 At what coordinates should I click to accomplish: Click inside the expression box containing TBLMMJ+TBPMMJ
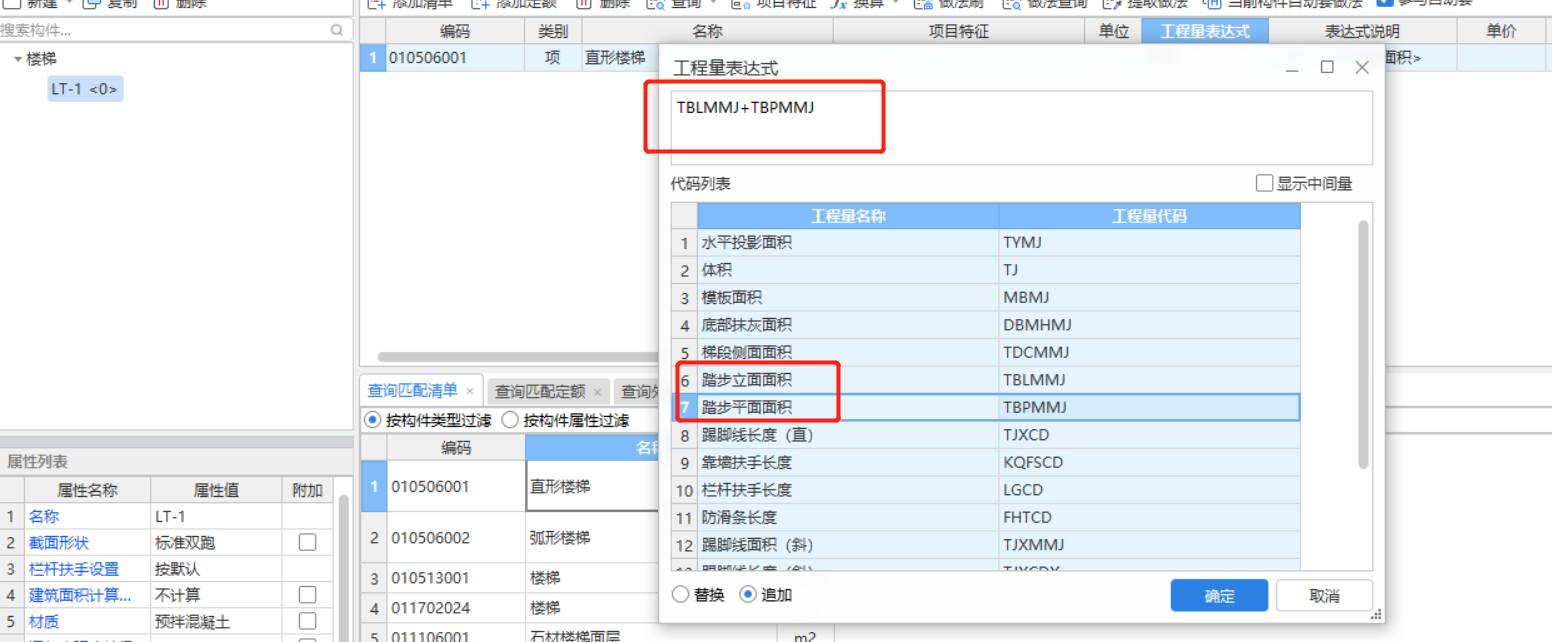[1021, 128]
